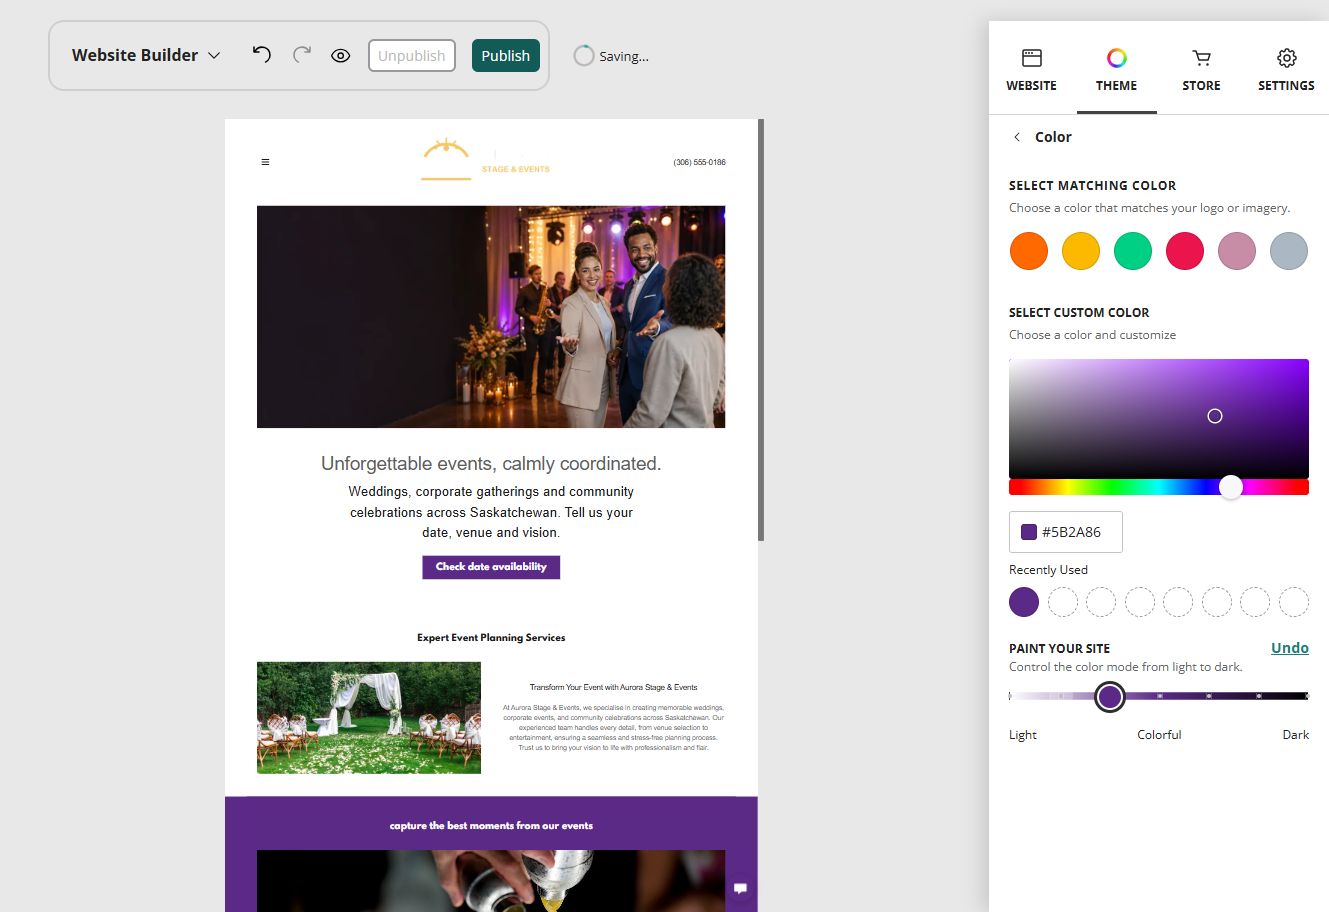Select the orange matching color swatch

tap(1029, 251)
